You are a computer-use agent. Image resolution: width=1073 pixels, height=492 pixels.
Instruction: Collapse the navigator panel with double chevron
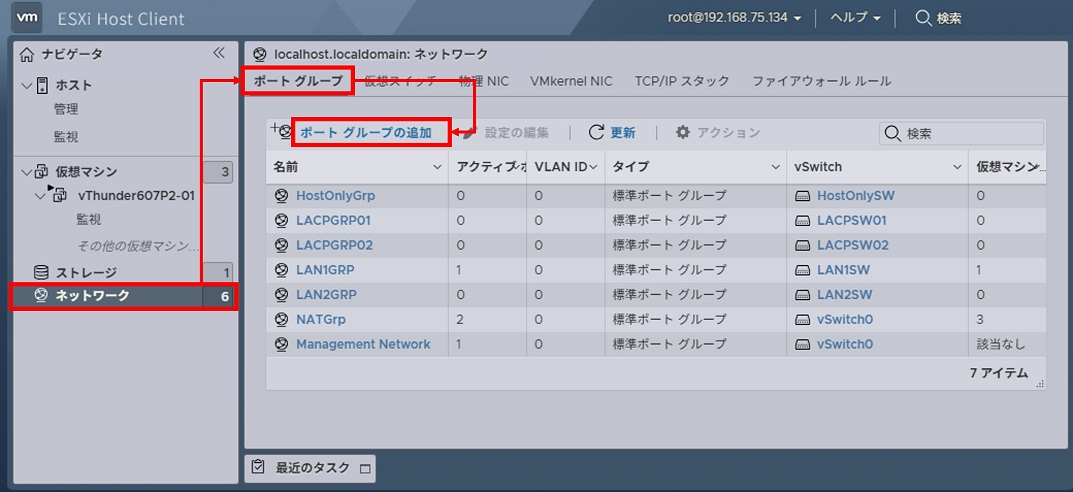click(219, 54)
